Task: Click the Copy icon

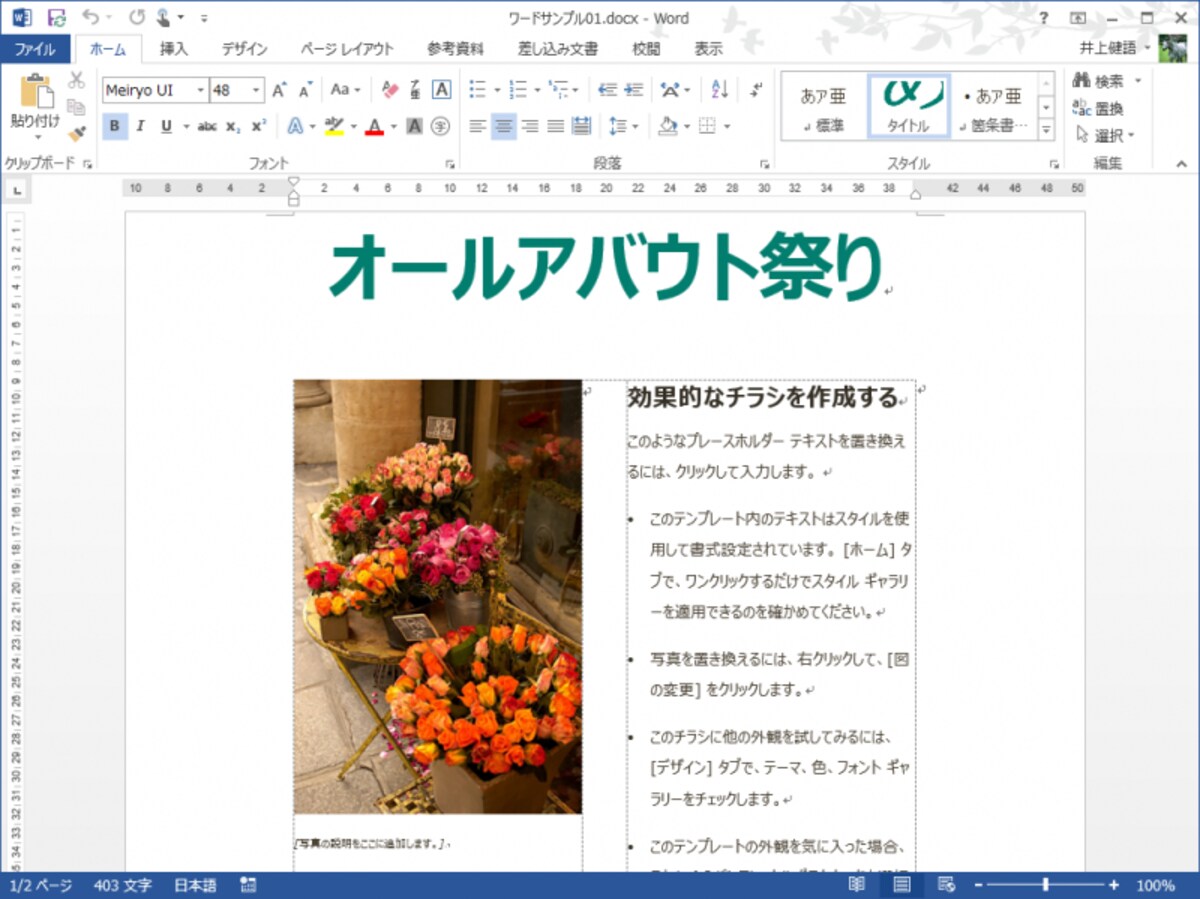Action: pos(77,107)
